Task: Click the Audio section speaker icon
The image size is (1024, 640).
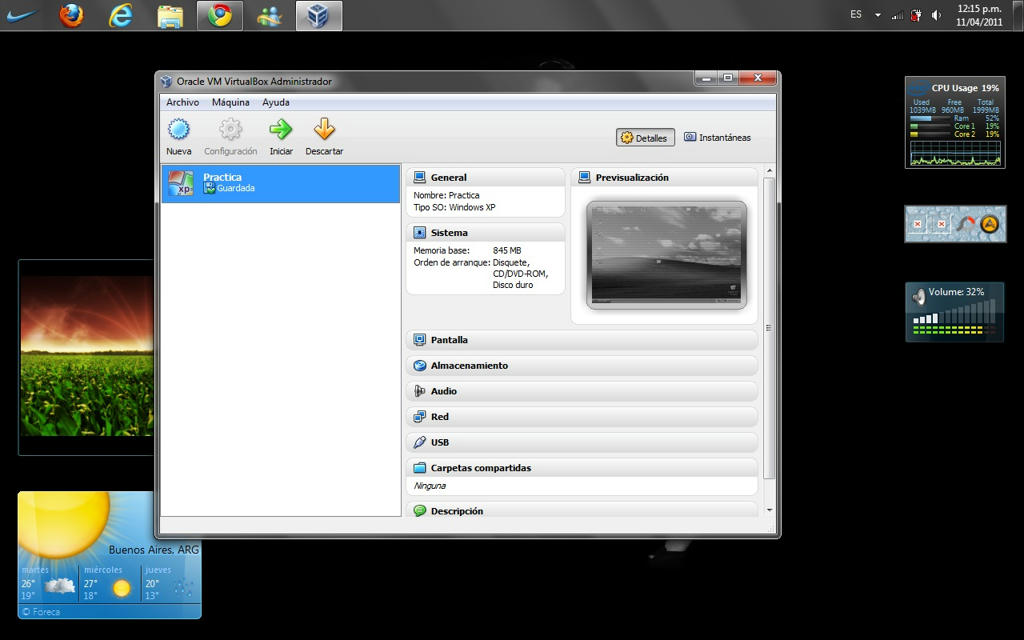Action: tap(419, 391)
